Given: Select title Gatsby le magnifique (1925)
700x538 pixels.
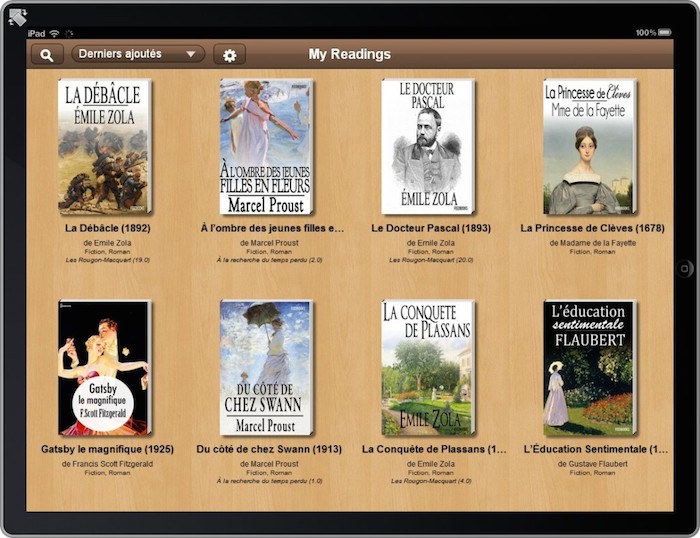Looking at the screenshot, I should 108,449.
